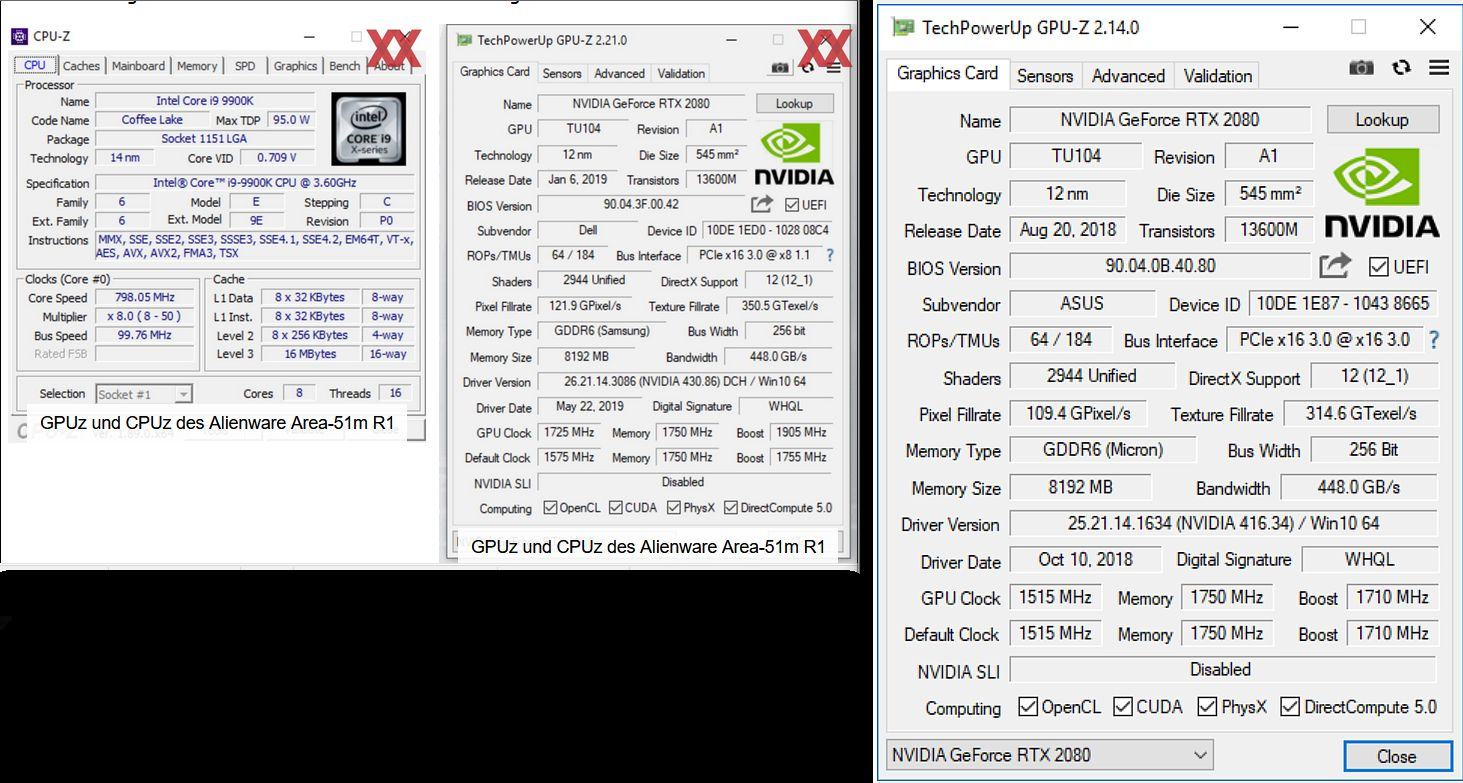
Task: Click the Memory Type GDDR6 (Micron) field
Action: [1103, 450]
